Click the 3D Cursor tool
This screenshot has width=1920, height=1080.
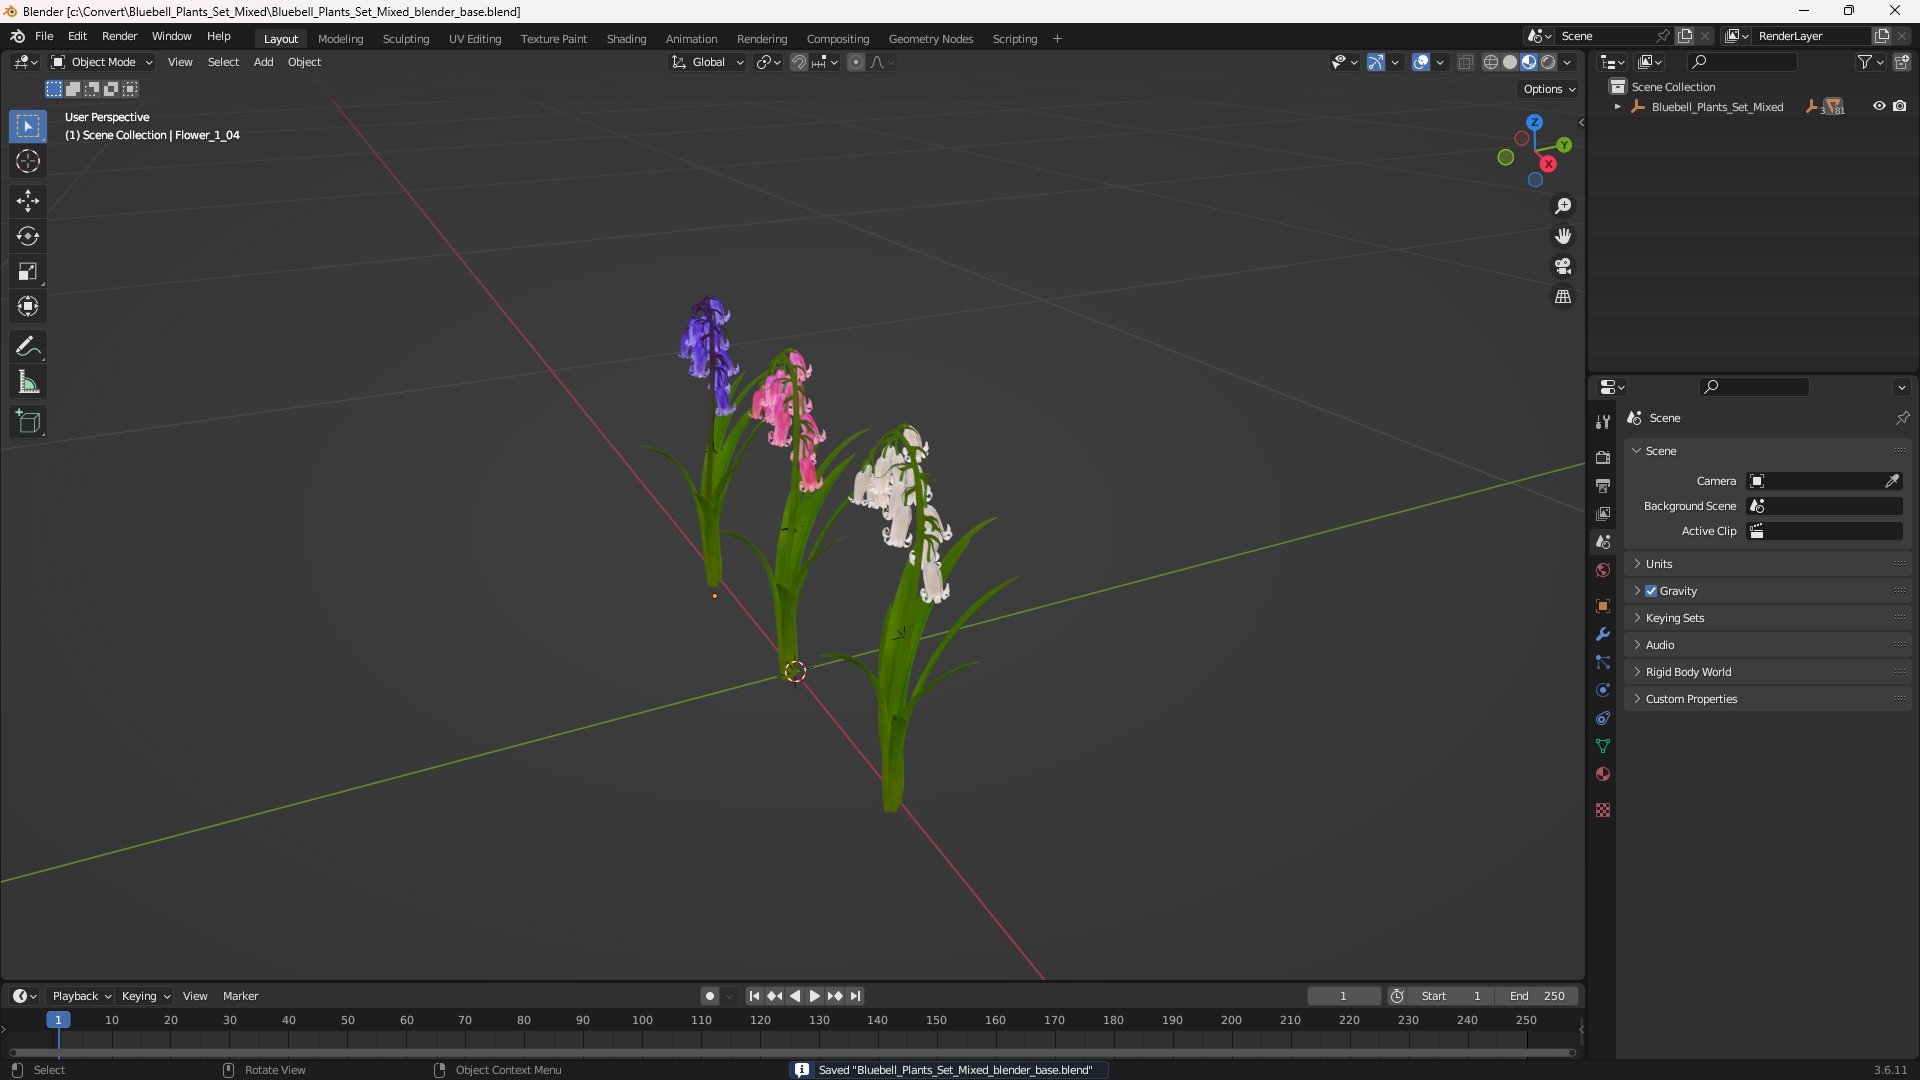point(28,161)
